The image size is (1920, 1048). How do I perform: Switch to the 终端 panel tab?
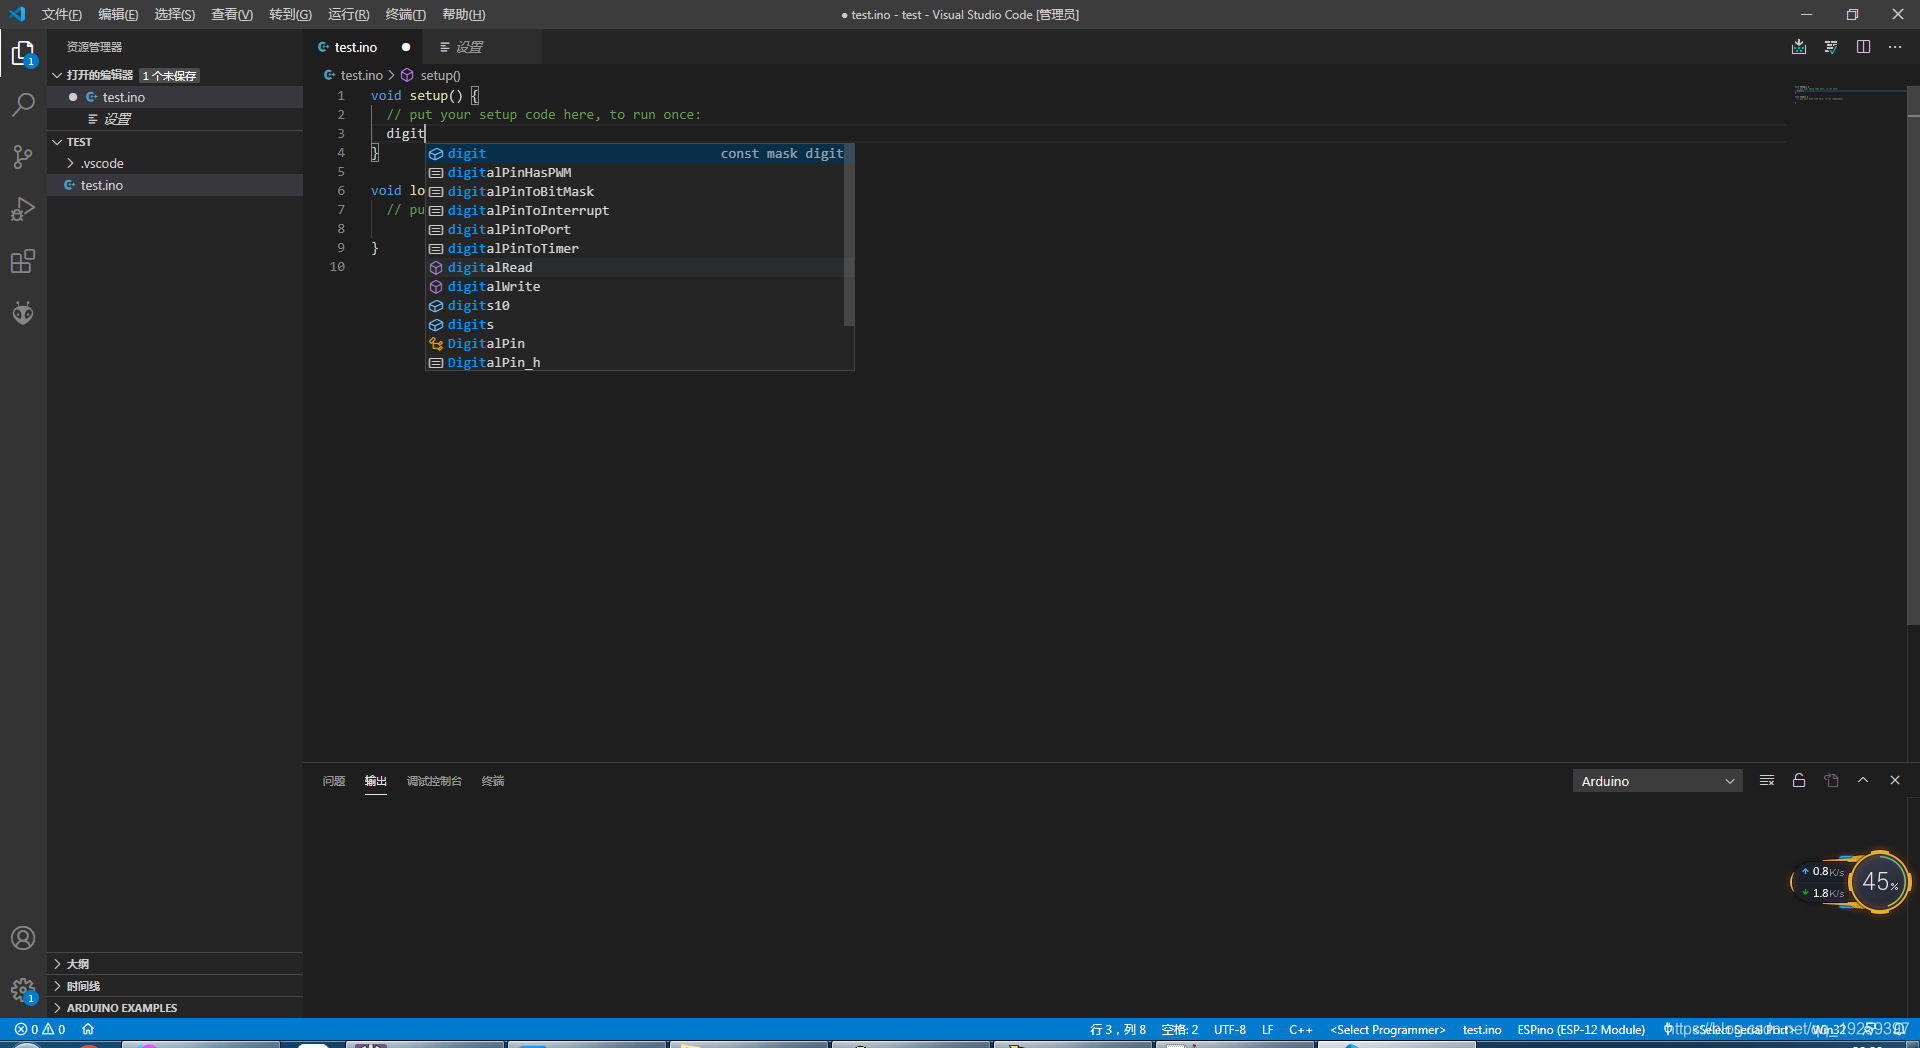pos(493,781)
